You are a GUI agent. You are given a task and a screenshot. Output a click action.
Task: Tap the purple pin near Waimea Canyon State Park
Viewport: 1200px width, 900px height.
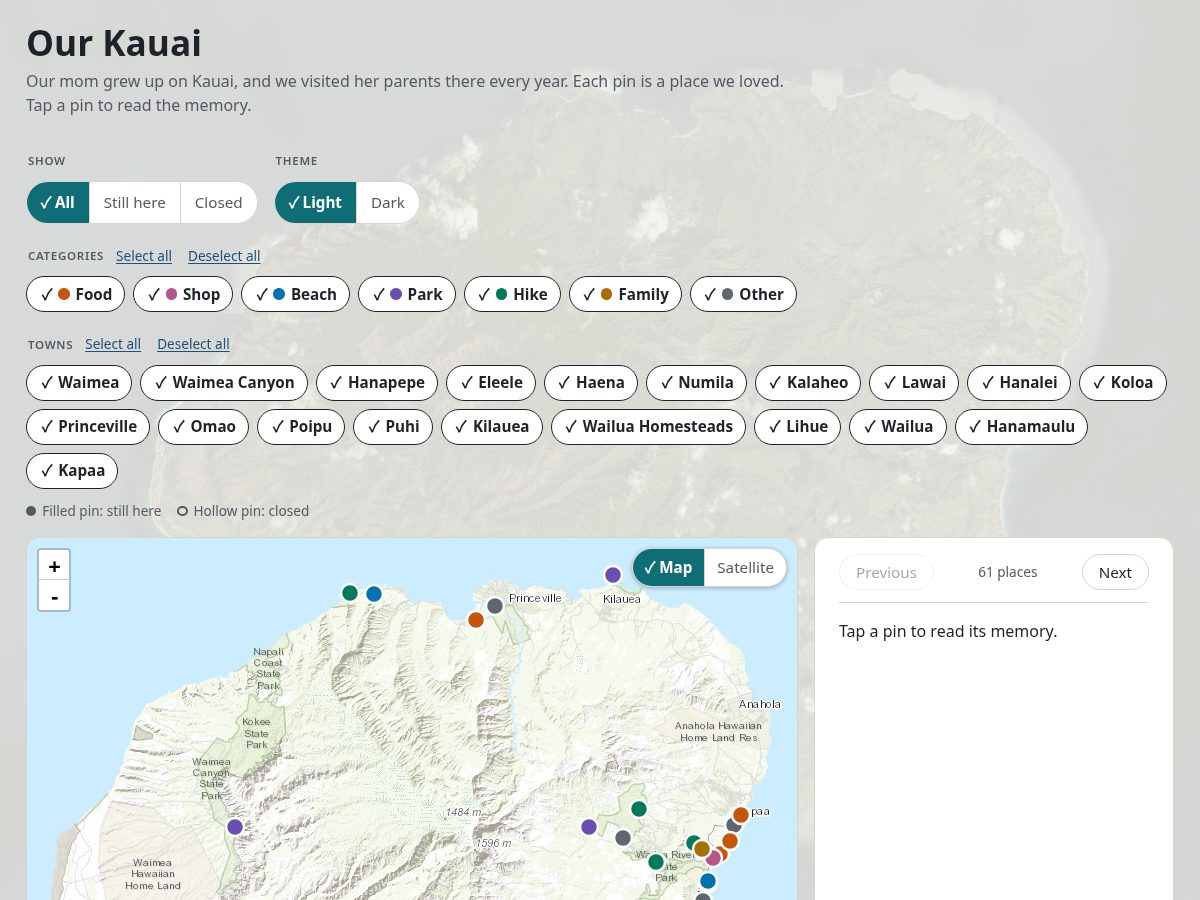[x=235, y=827]
